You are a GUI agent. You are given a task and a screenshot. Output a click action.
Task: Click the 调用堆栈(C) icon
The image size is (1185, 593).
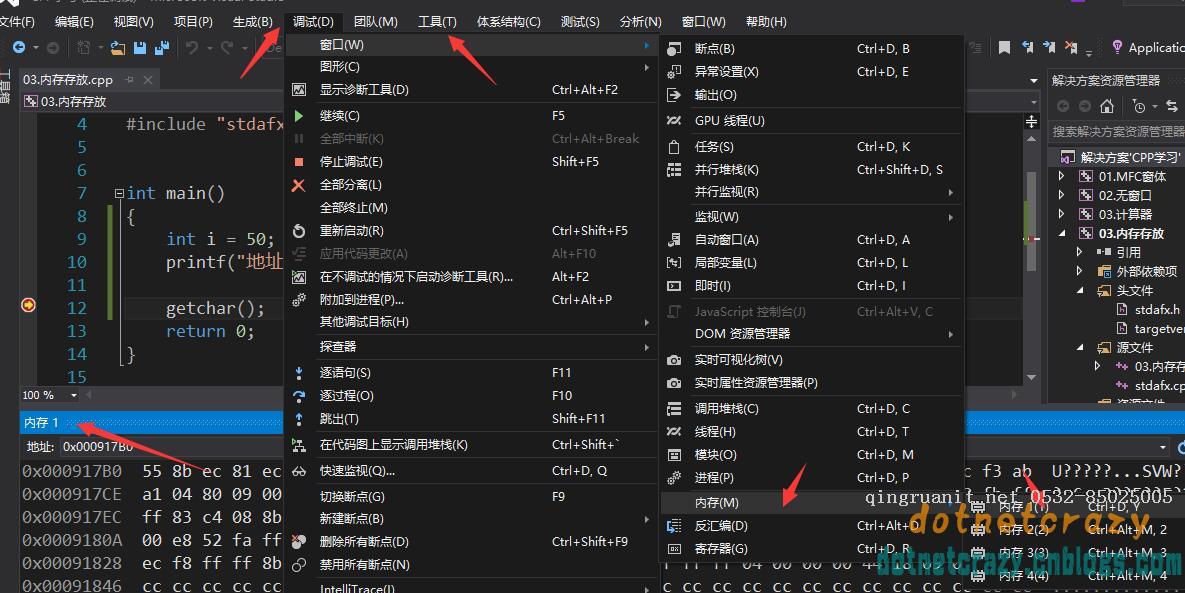pos(674,409)
